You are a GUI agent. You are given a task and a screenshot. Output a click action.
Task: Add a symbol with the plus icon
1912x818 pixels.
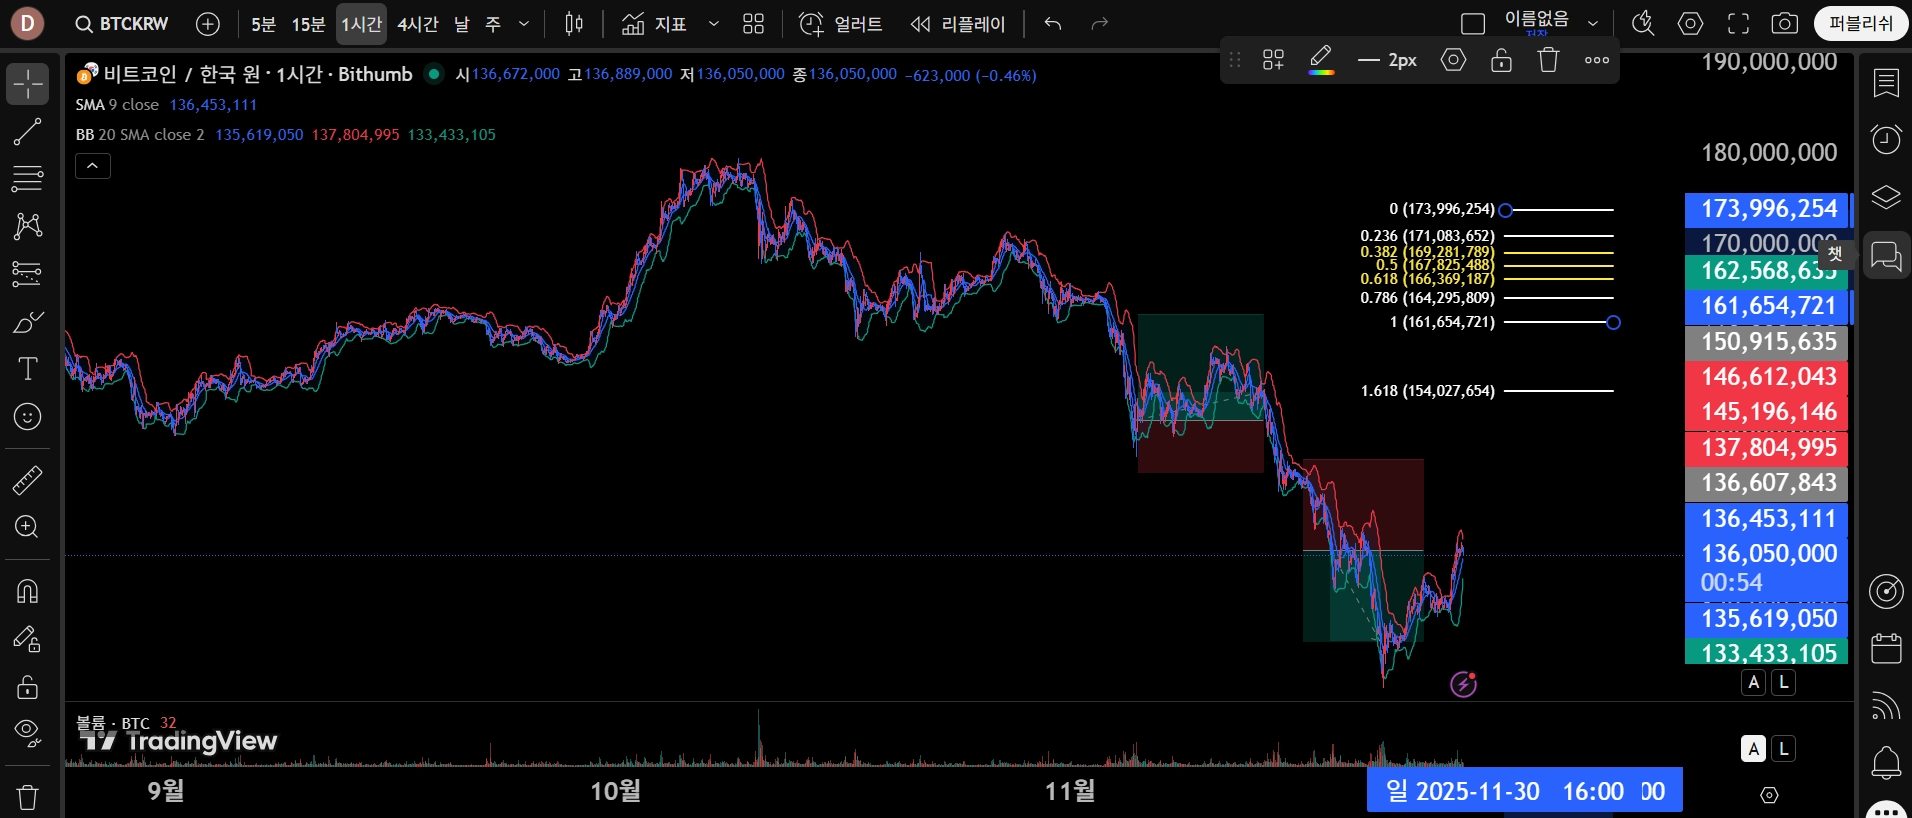[x=208, y=24]
